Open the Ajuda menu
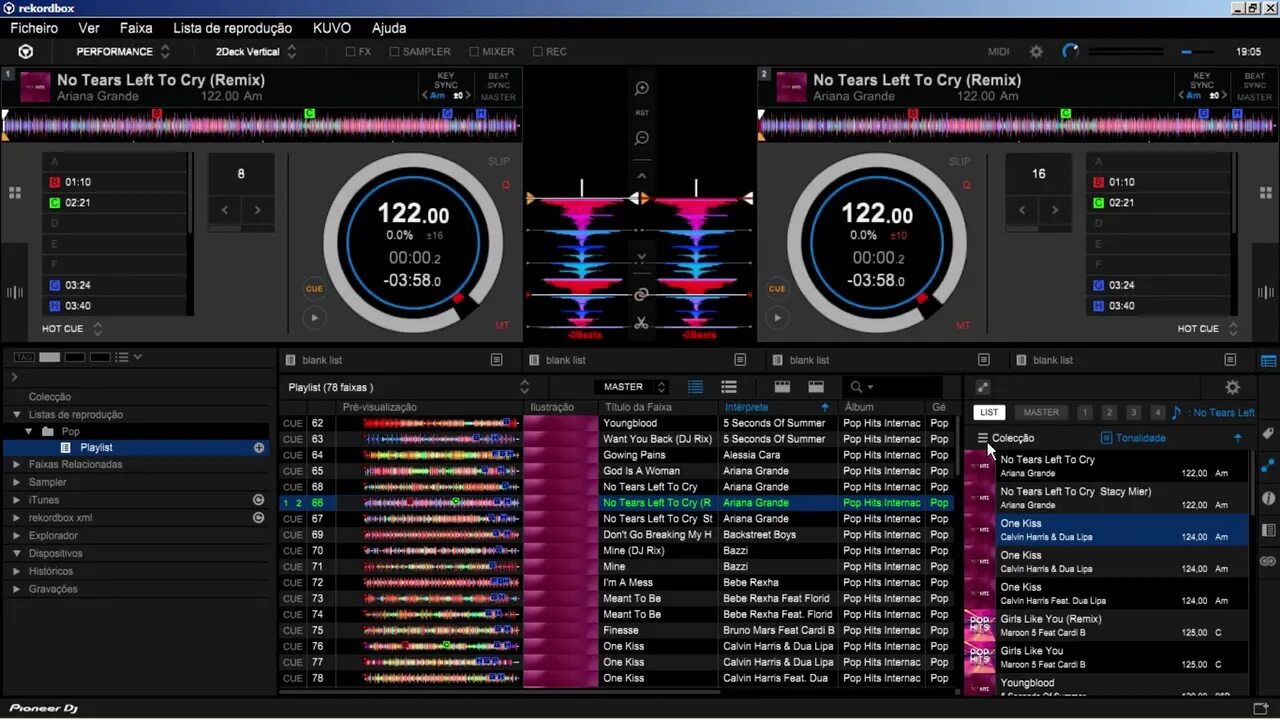This screenshot has width=1280, height=720. [x=389, y=28]
